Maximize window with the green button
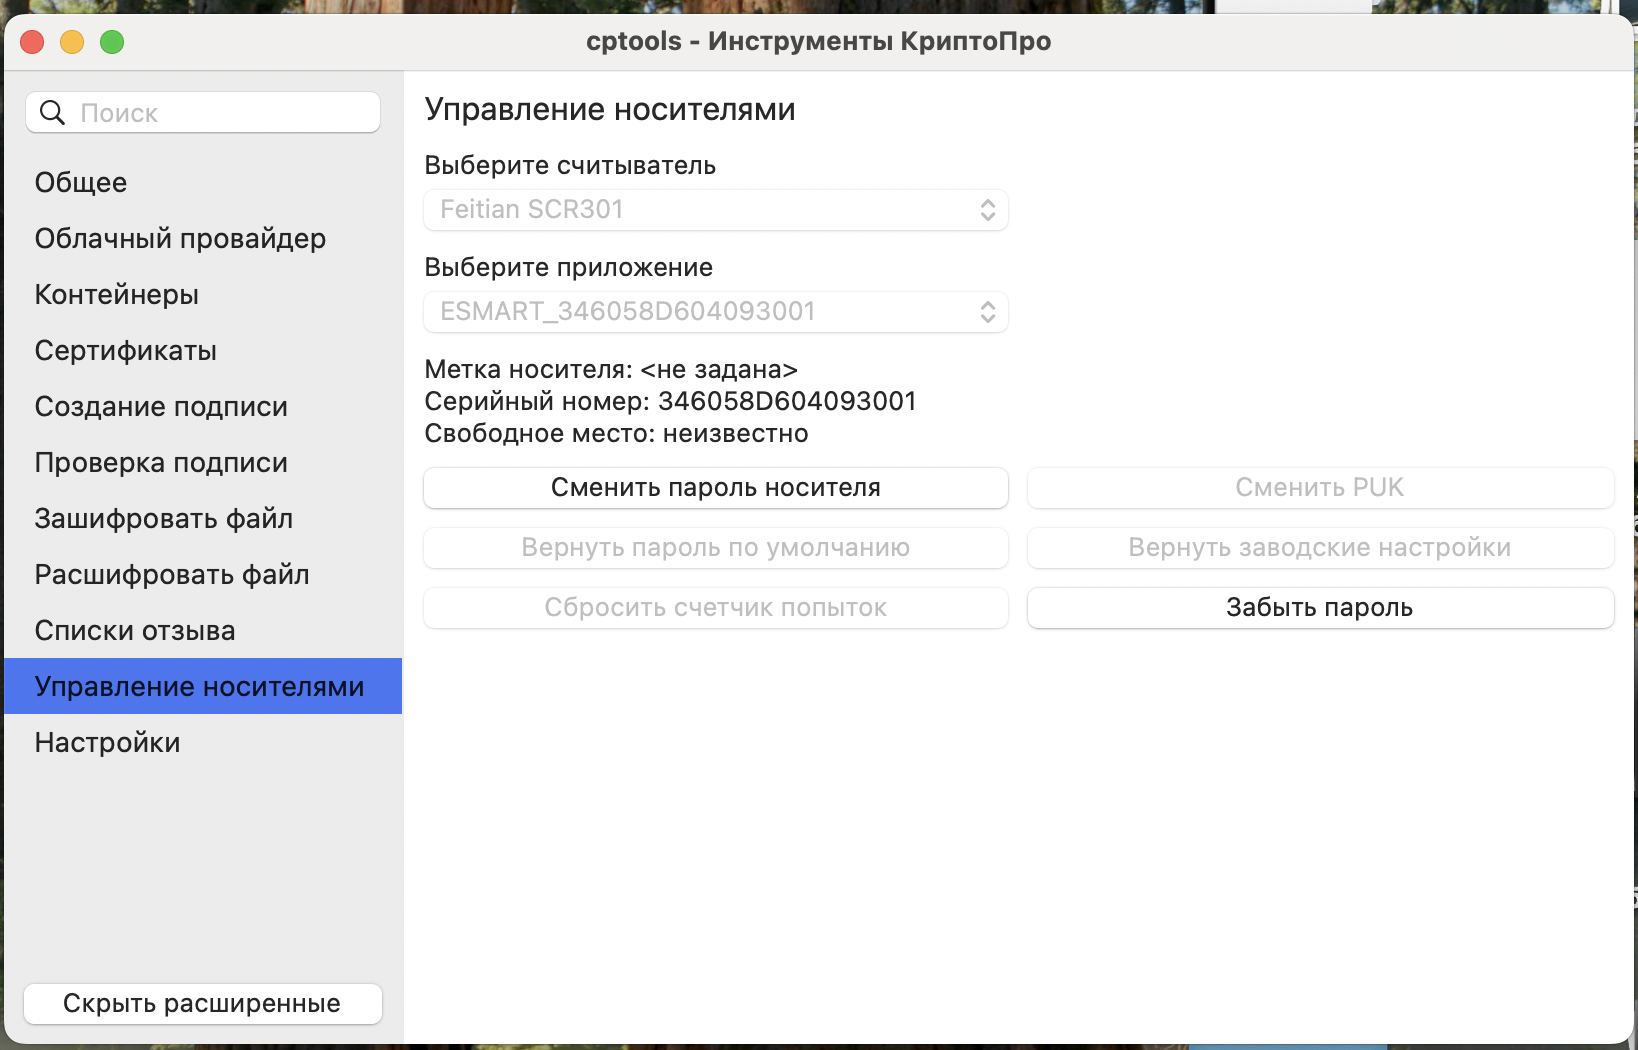This screenshot has width=1638, height=1050. pos(112,42)
